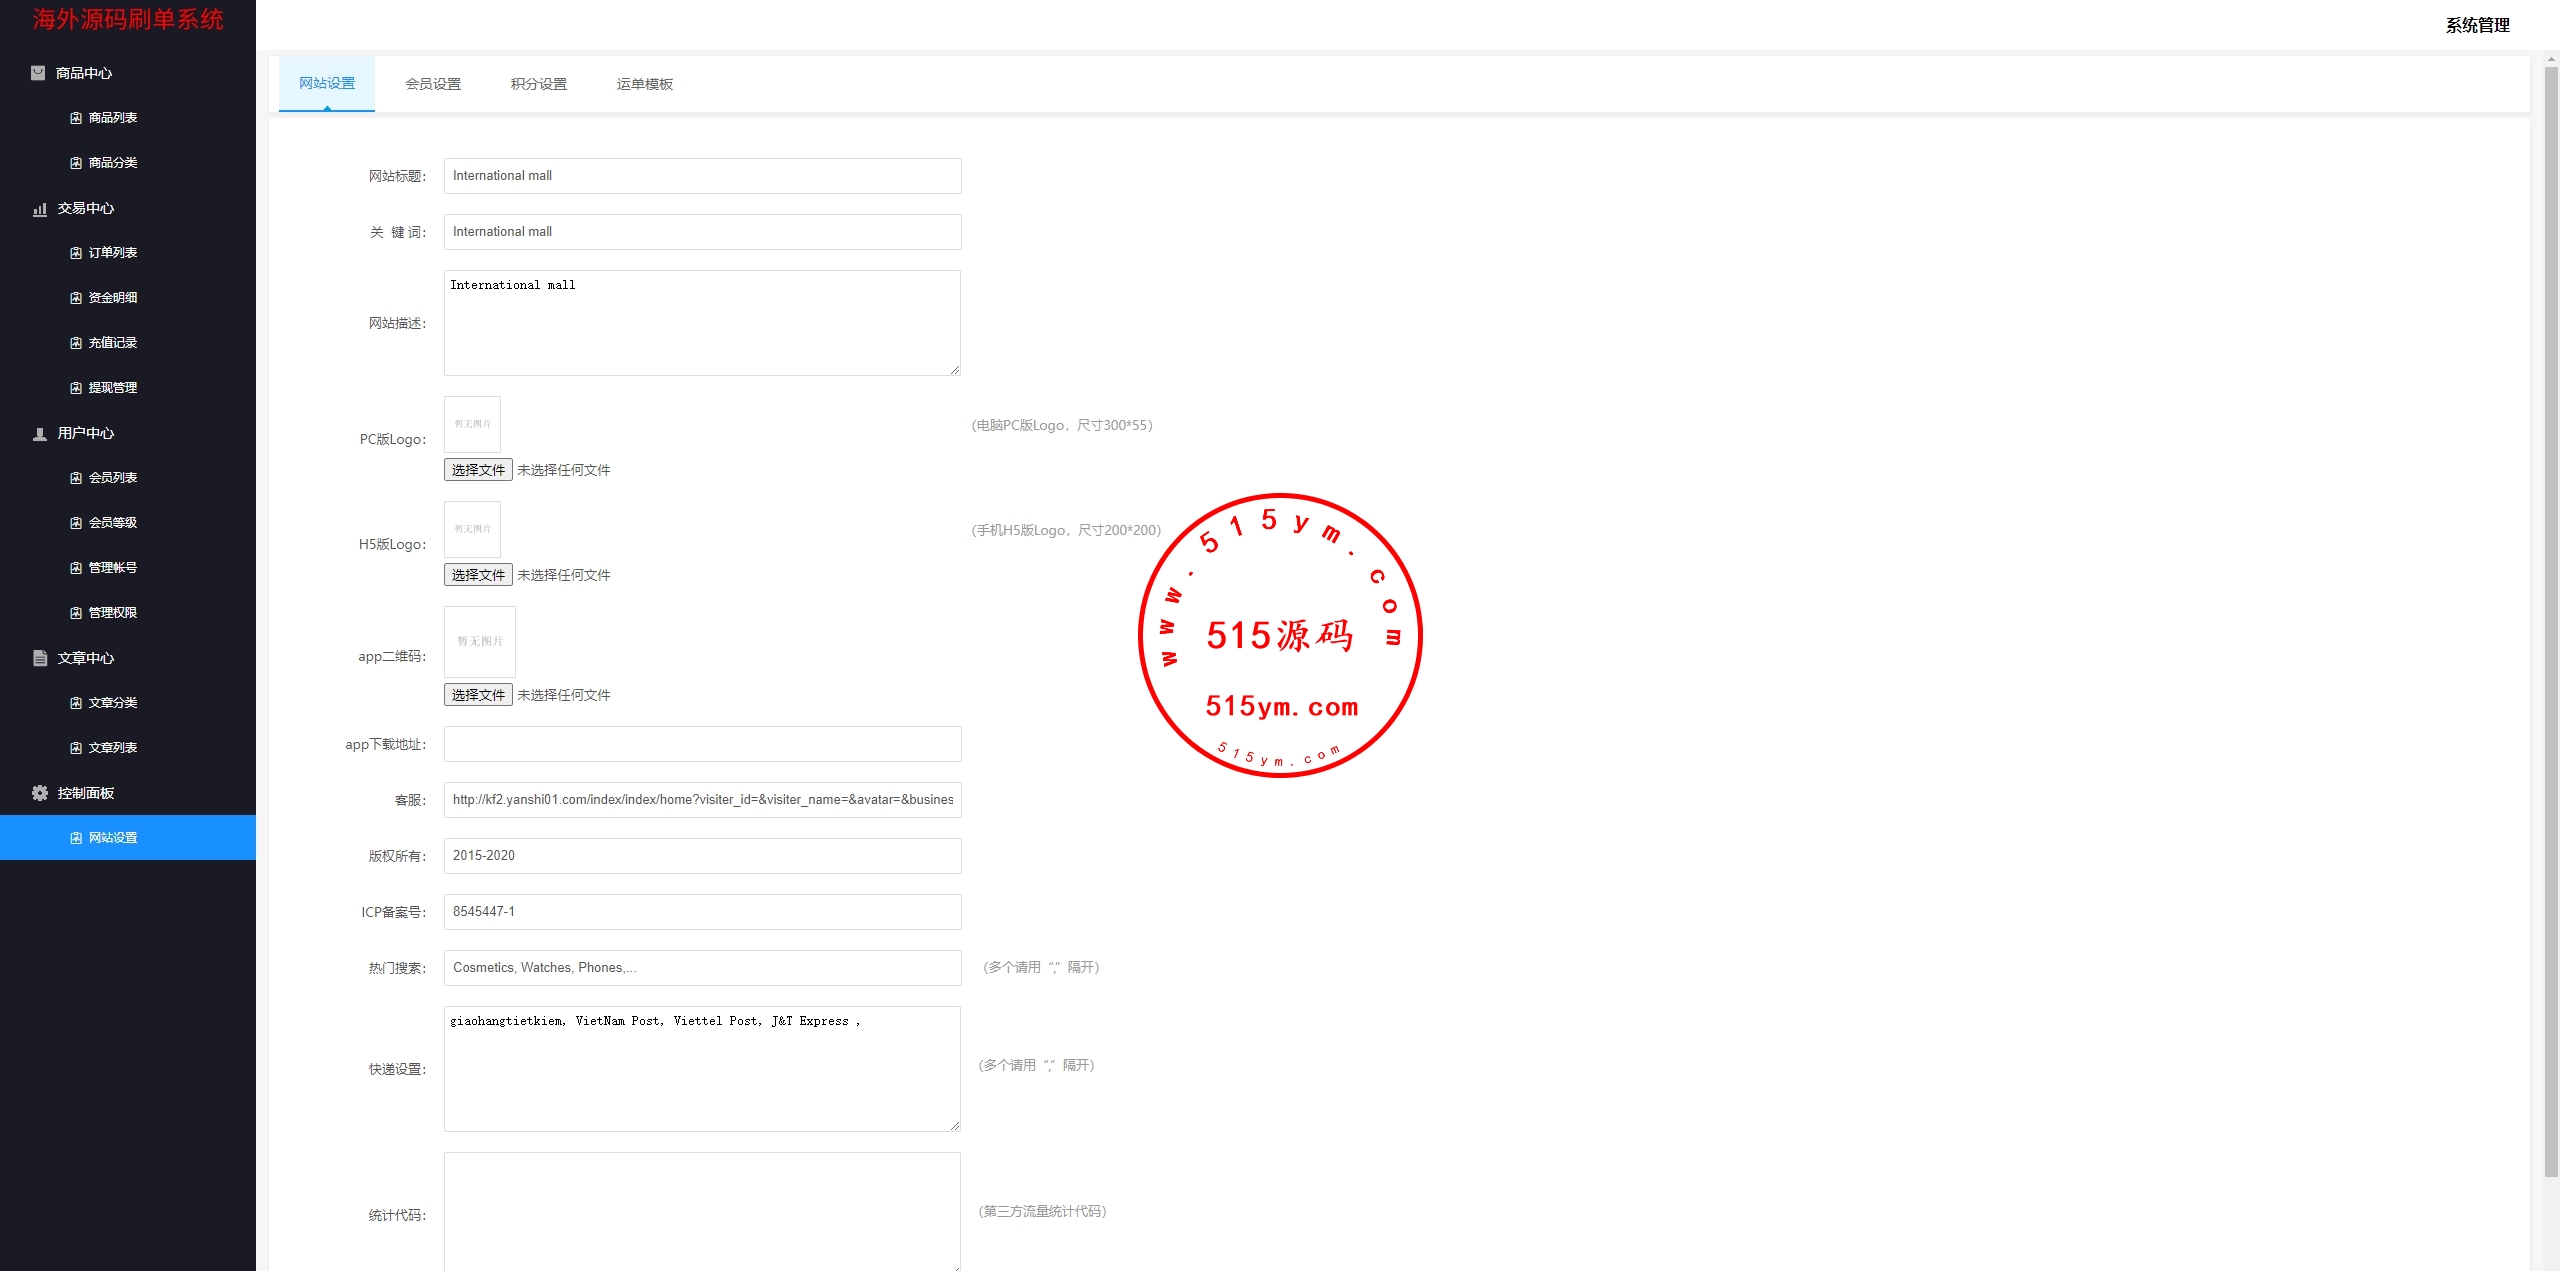Open the 运单模板 tab
Screen dimensions: 2560x1271
[645, 84]
